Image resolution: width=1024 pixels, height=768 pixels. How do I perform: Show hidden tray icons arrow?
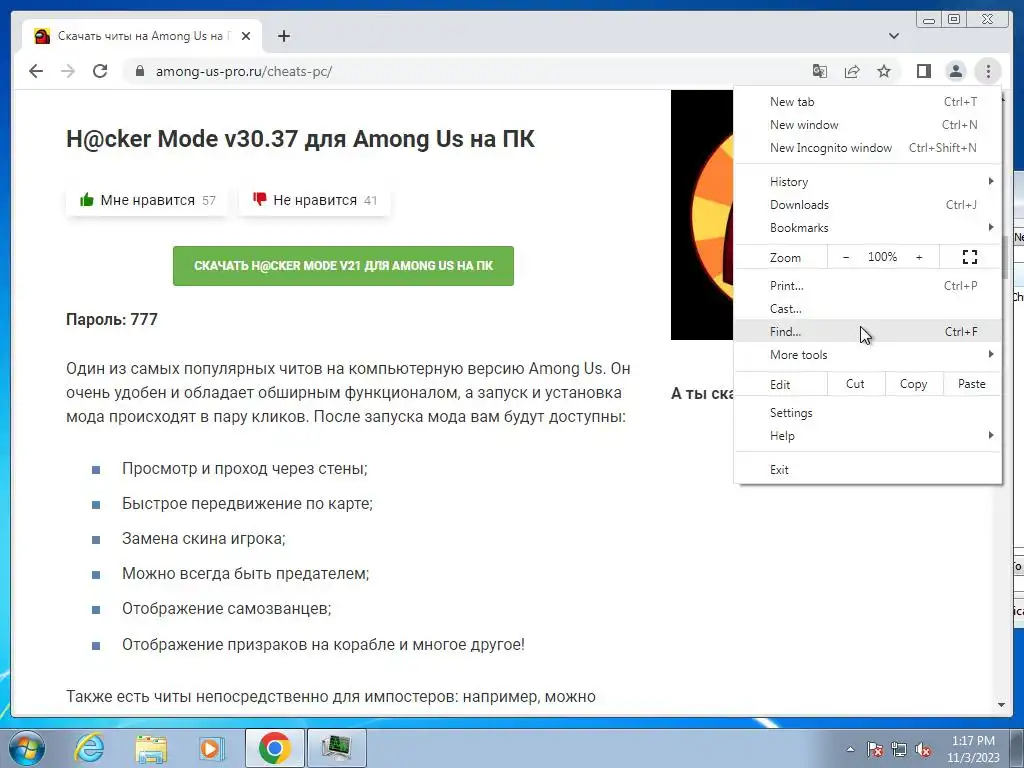click(850, 749)
